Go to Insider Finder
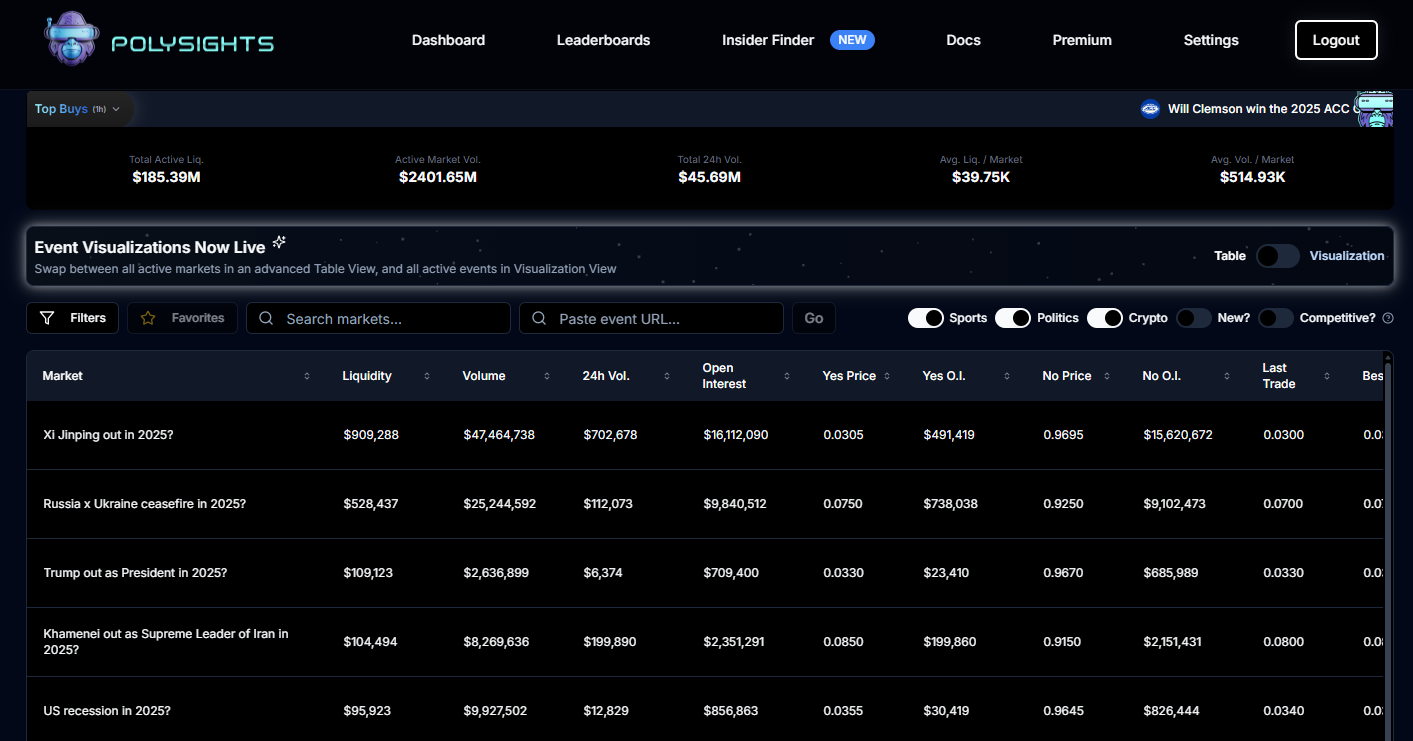This screenshot has height=741, width=1413. [x=767, y=40]
